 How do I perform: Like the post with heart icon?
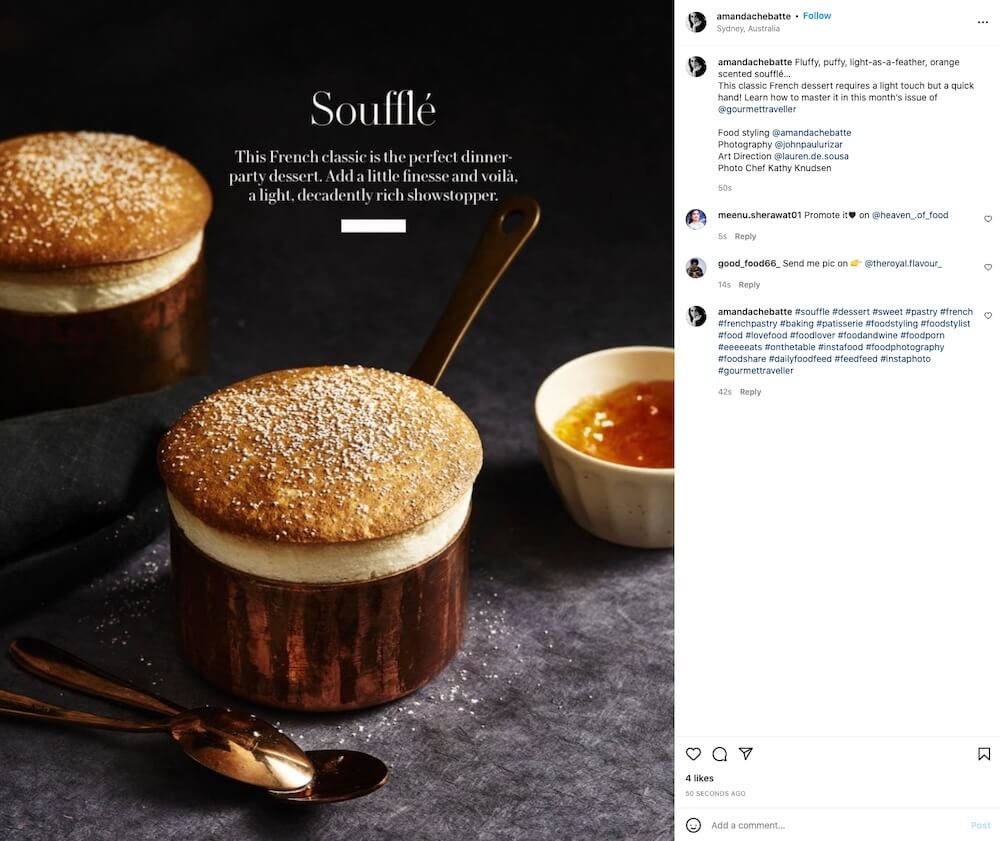(693, 754)
